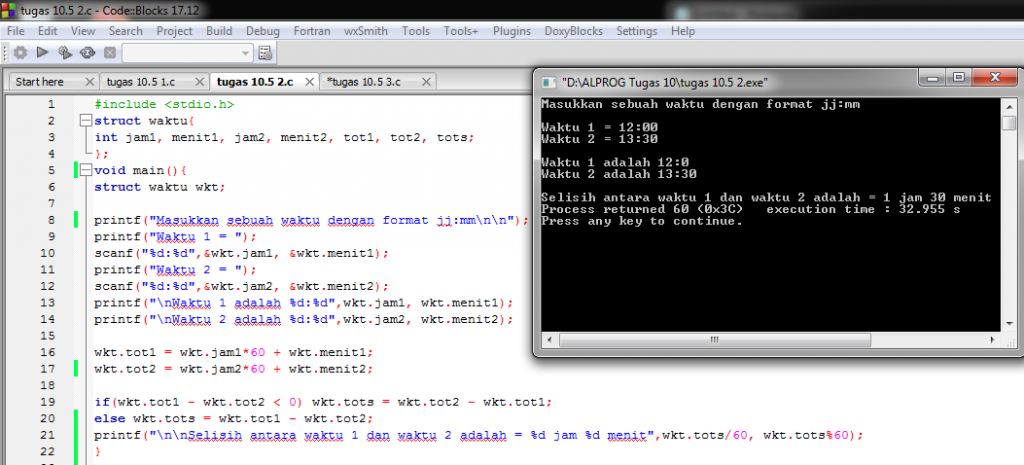Click line number 15 in the editor margin
This screenshot has height=465, width=1024.
[51, 336]
